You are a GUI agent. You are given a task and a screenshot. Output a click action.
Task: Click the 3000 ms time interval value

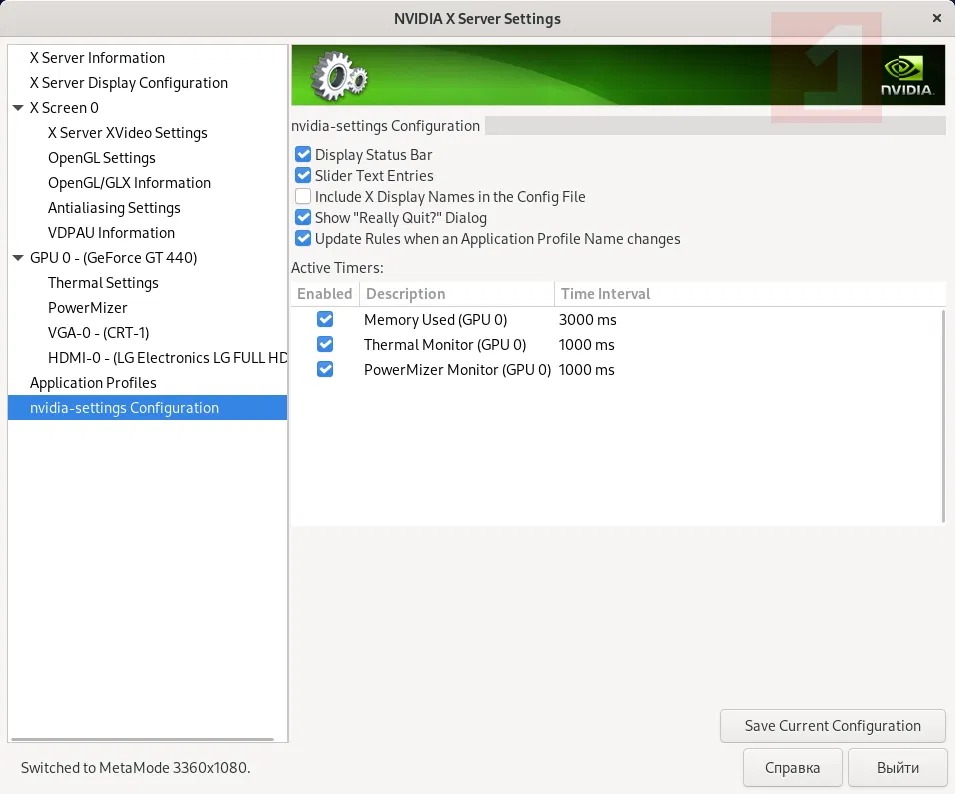(588, 320)
